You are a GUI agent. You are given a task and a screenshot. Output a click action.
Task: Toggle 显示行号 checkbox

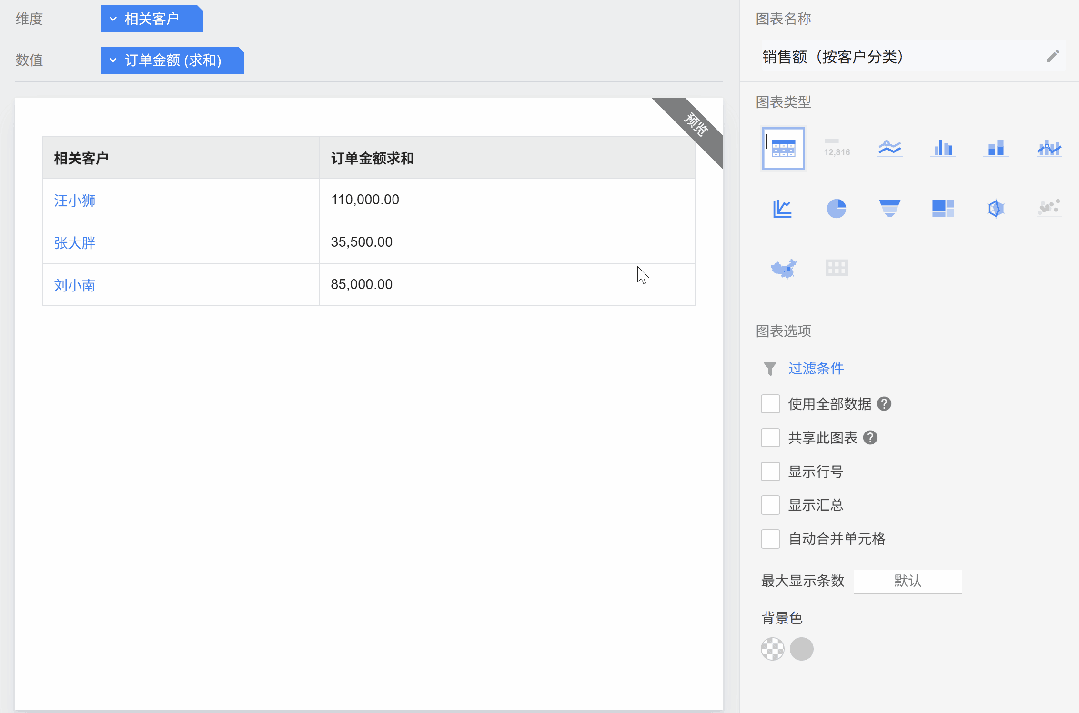771,471
